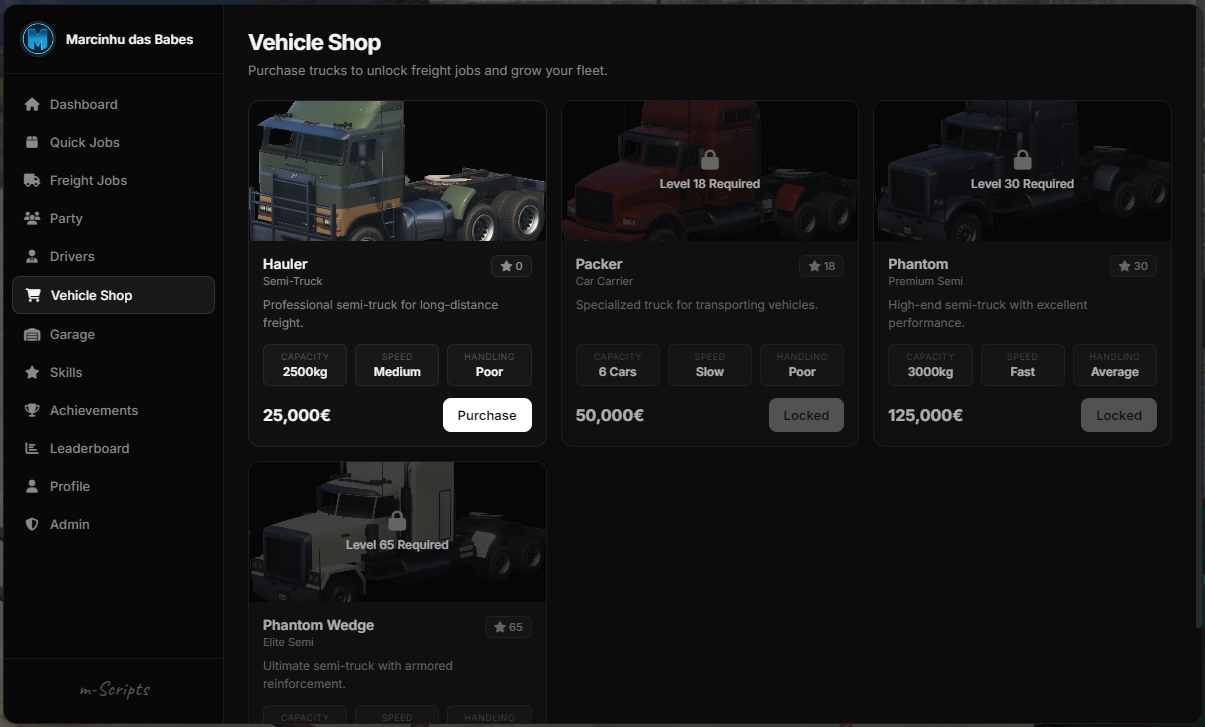Screen dimensions: 1205x727
Task: Click the m-Scripts footer label
Action: click(x=115, y=689)
